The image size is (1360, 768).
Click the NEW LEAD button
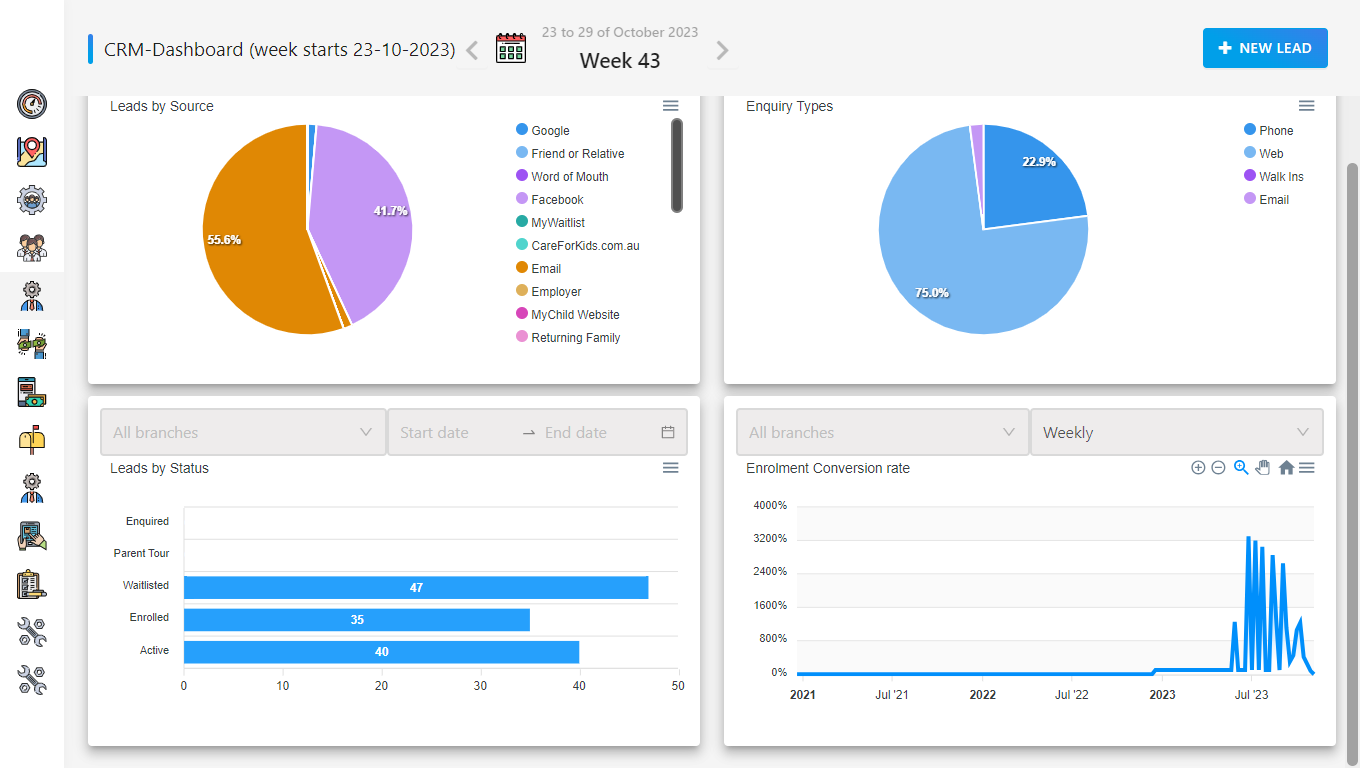click(1265, 48)
